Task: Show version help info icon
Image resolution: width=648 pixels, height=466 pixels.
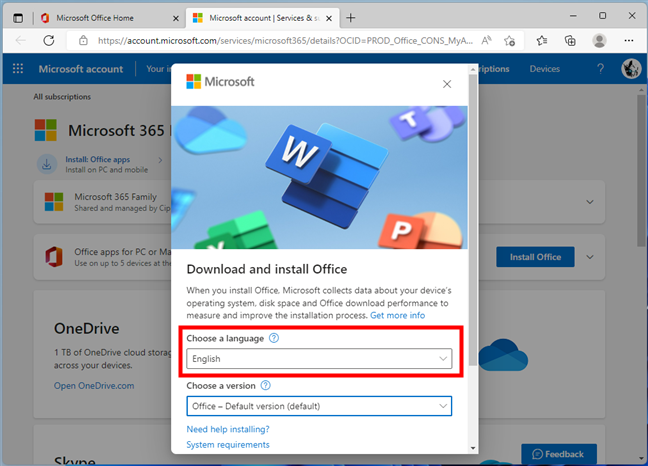Action: coord(266,385)
